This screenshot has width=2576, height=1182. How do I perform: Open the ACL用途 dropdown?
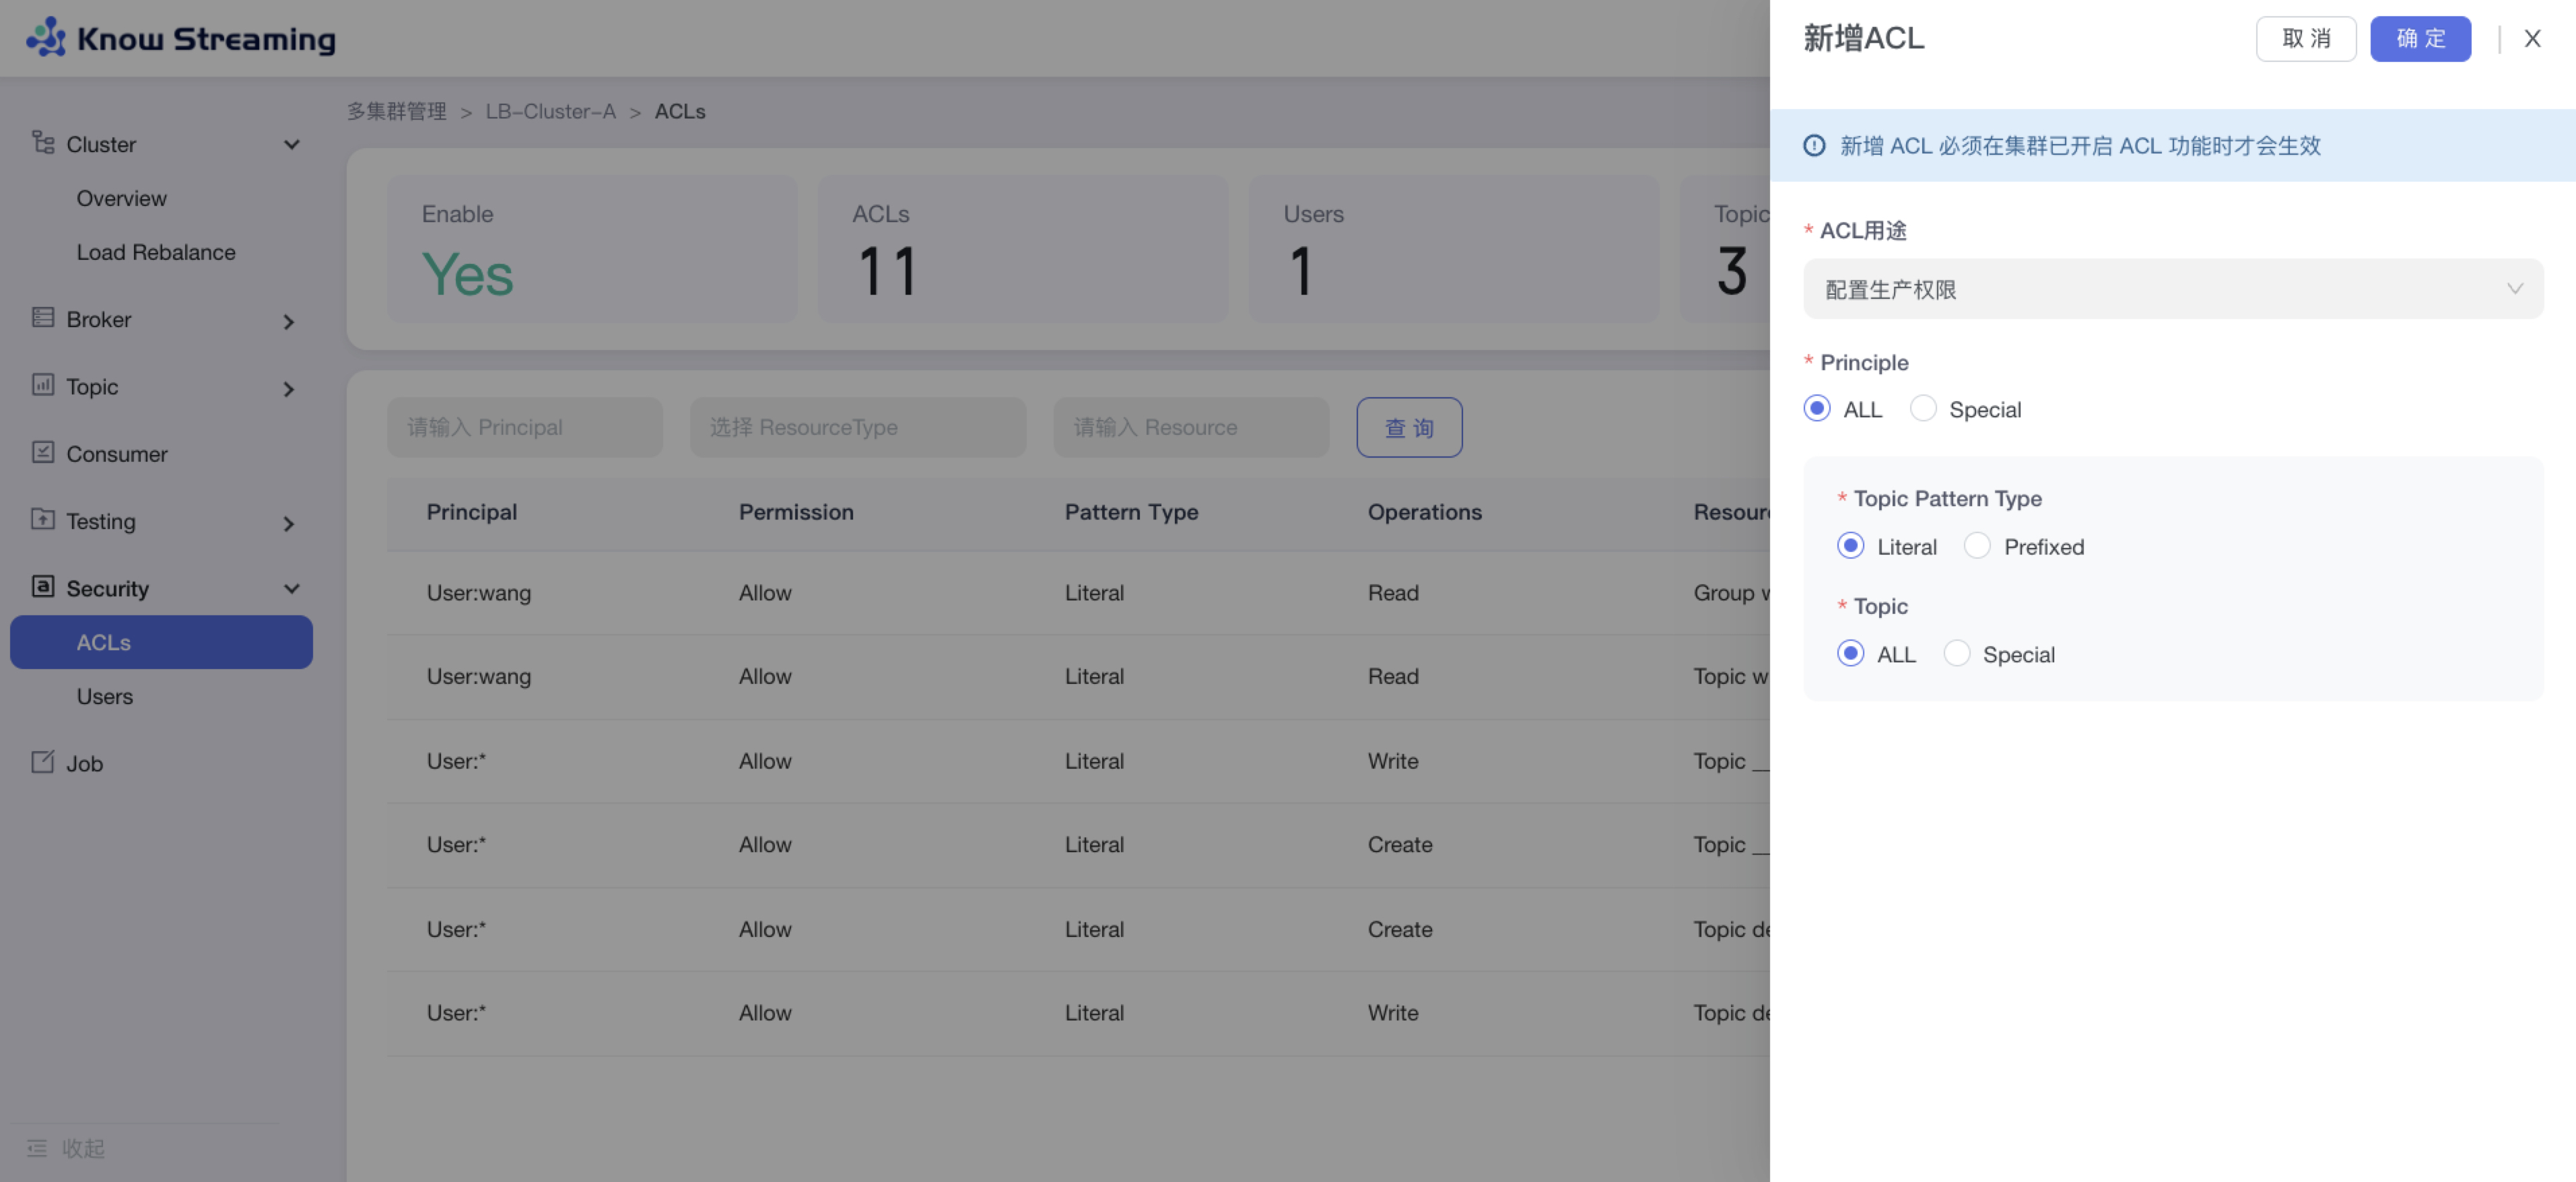pos(2172,289)
